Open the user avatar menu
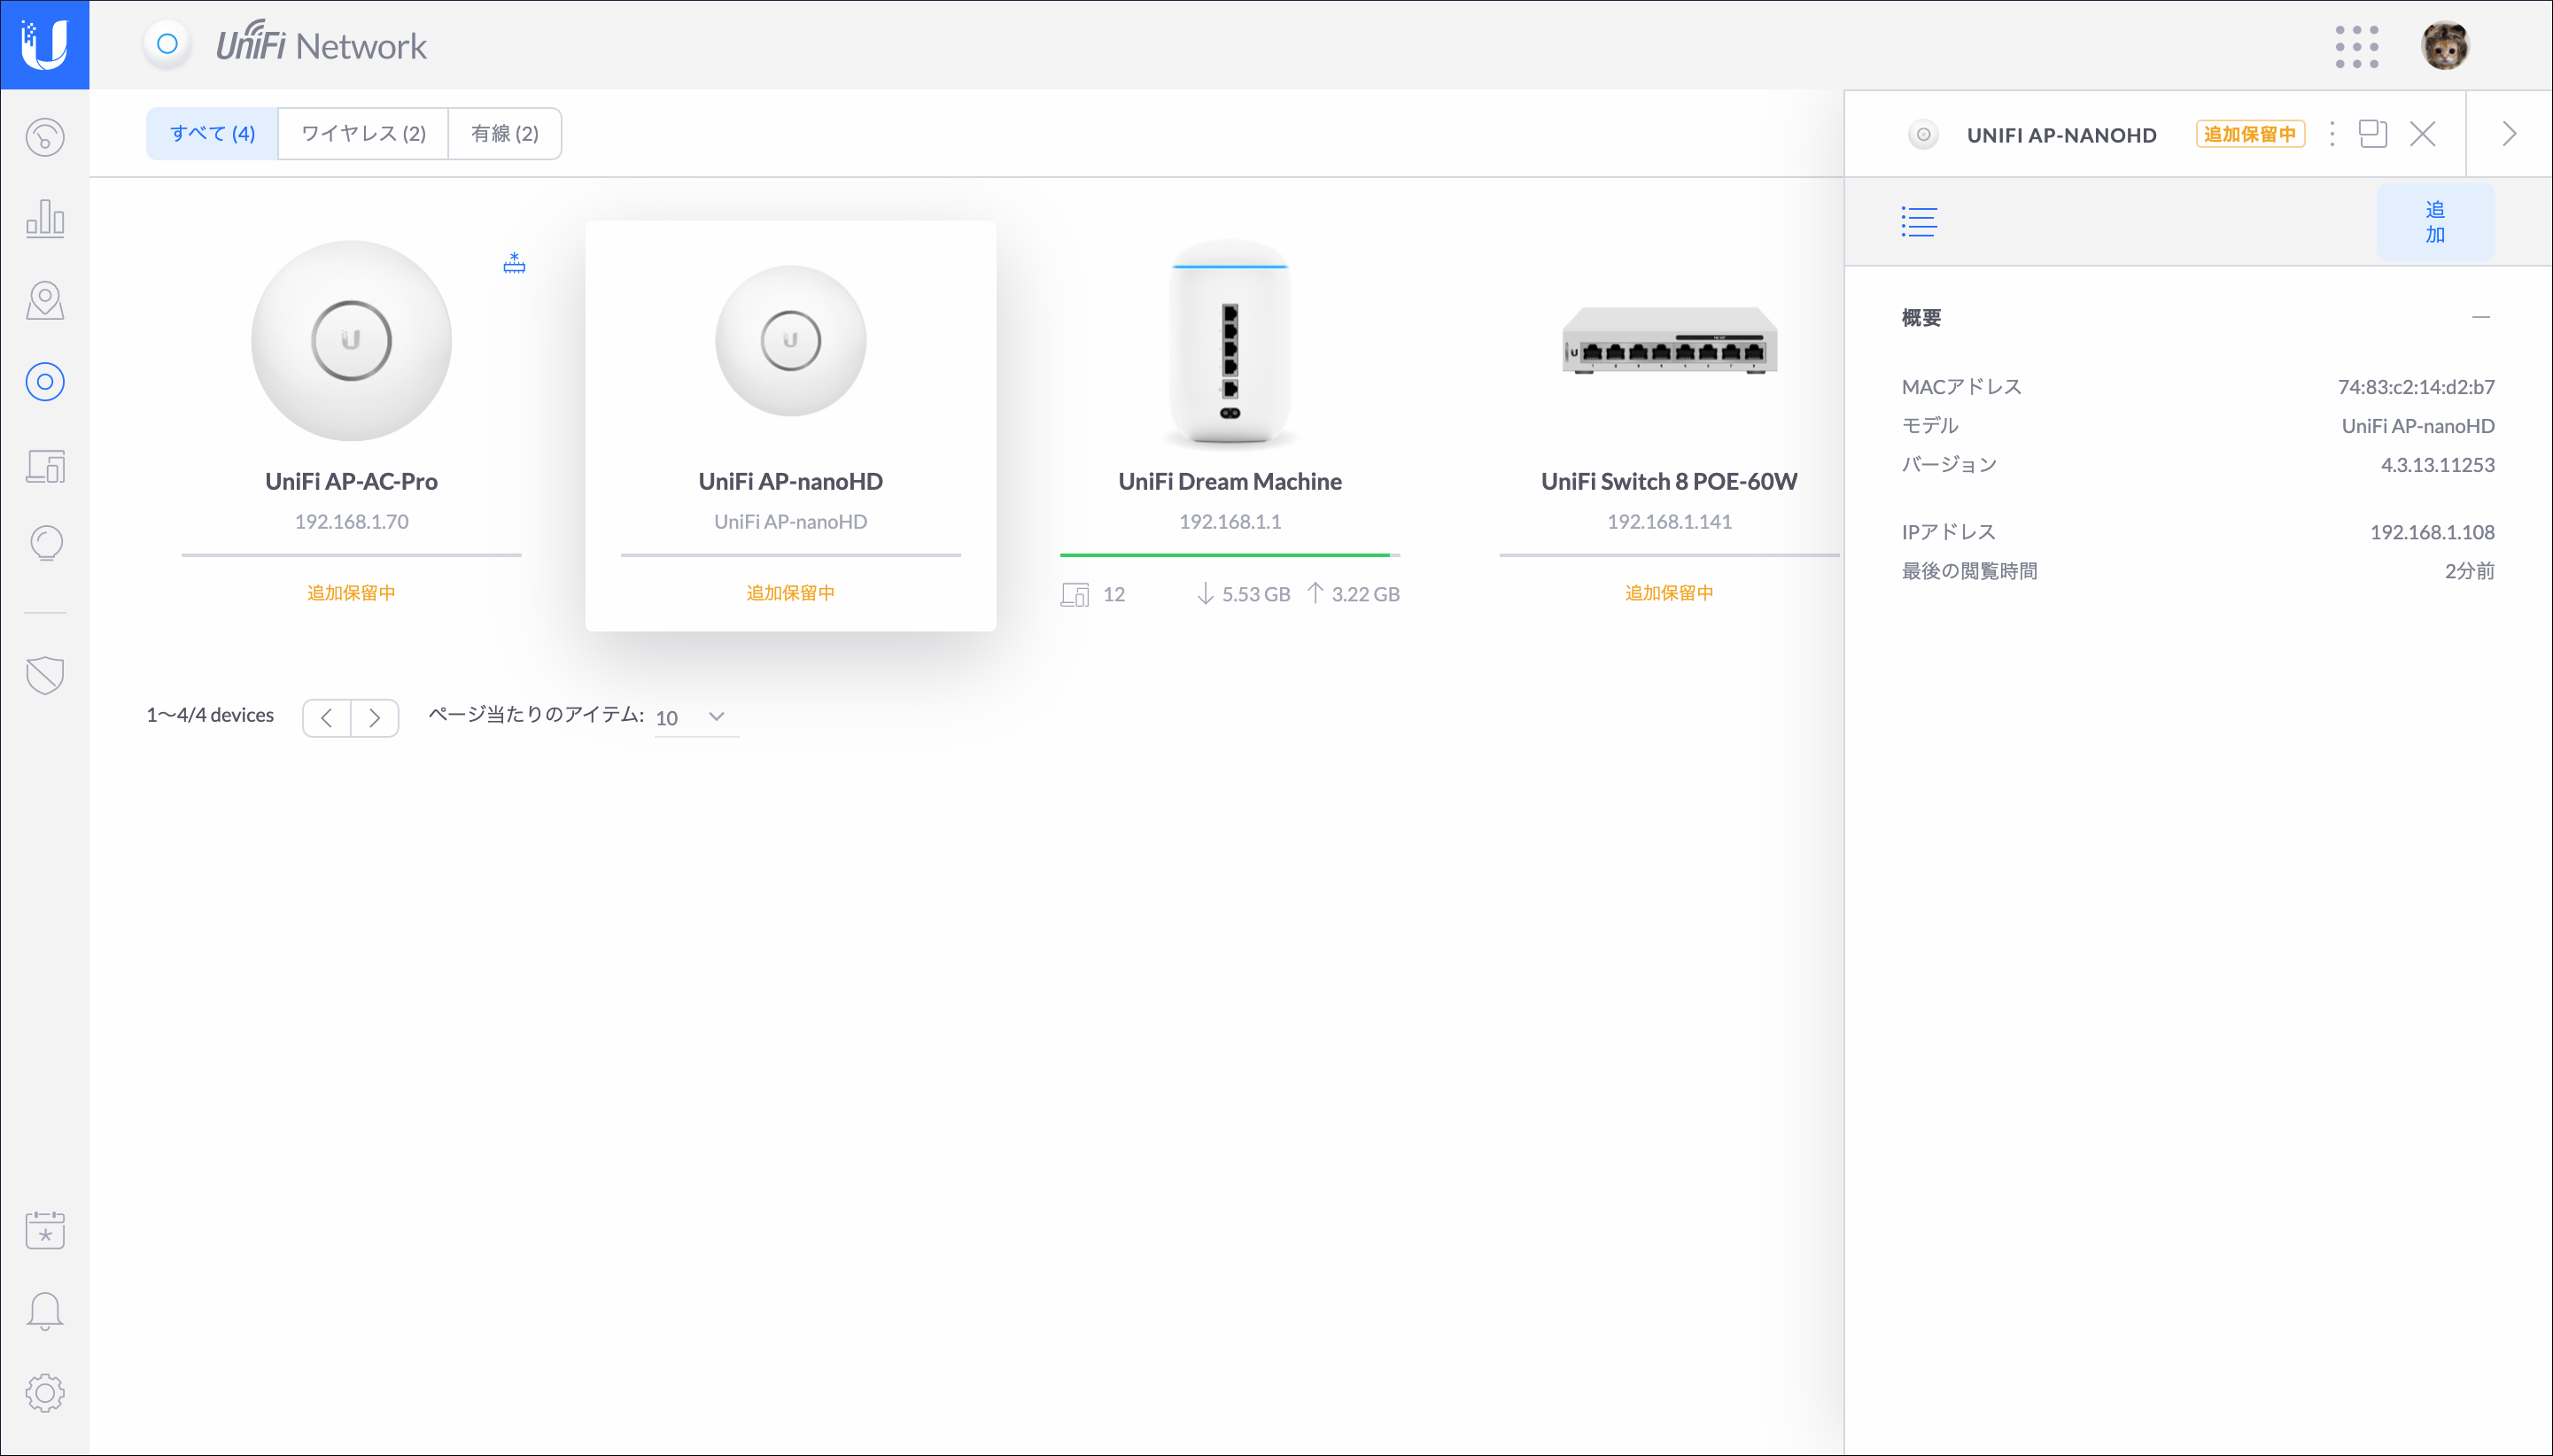This screenshot has width=2553, height=1456. [2444, 46]
